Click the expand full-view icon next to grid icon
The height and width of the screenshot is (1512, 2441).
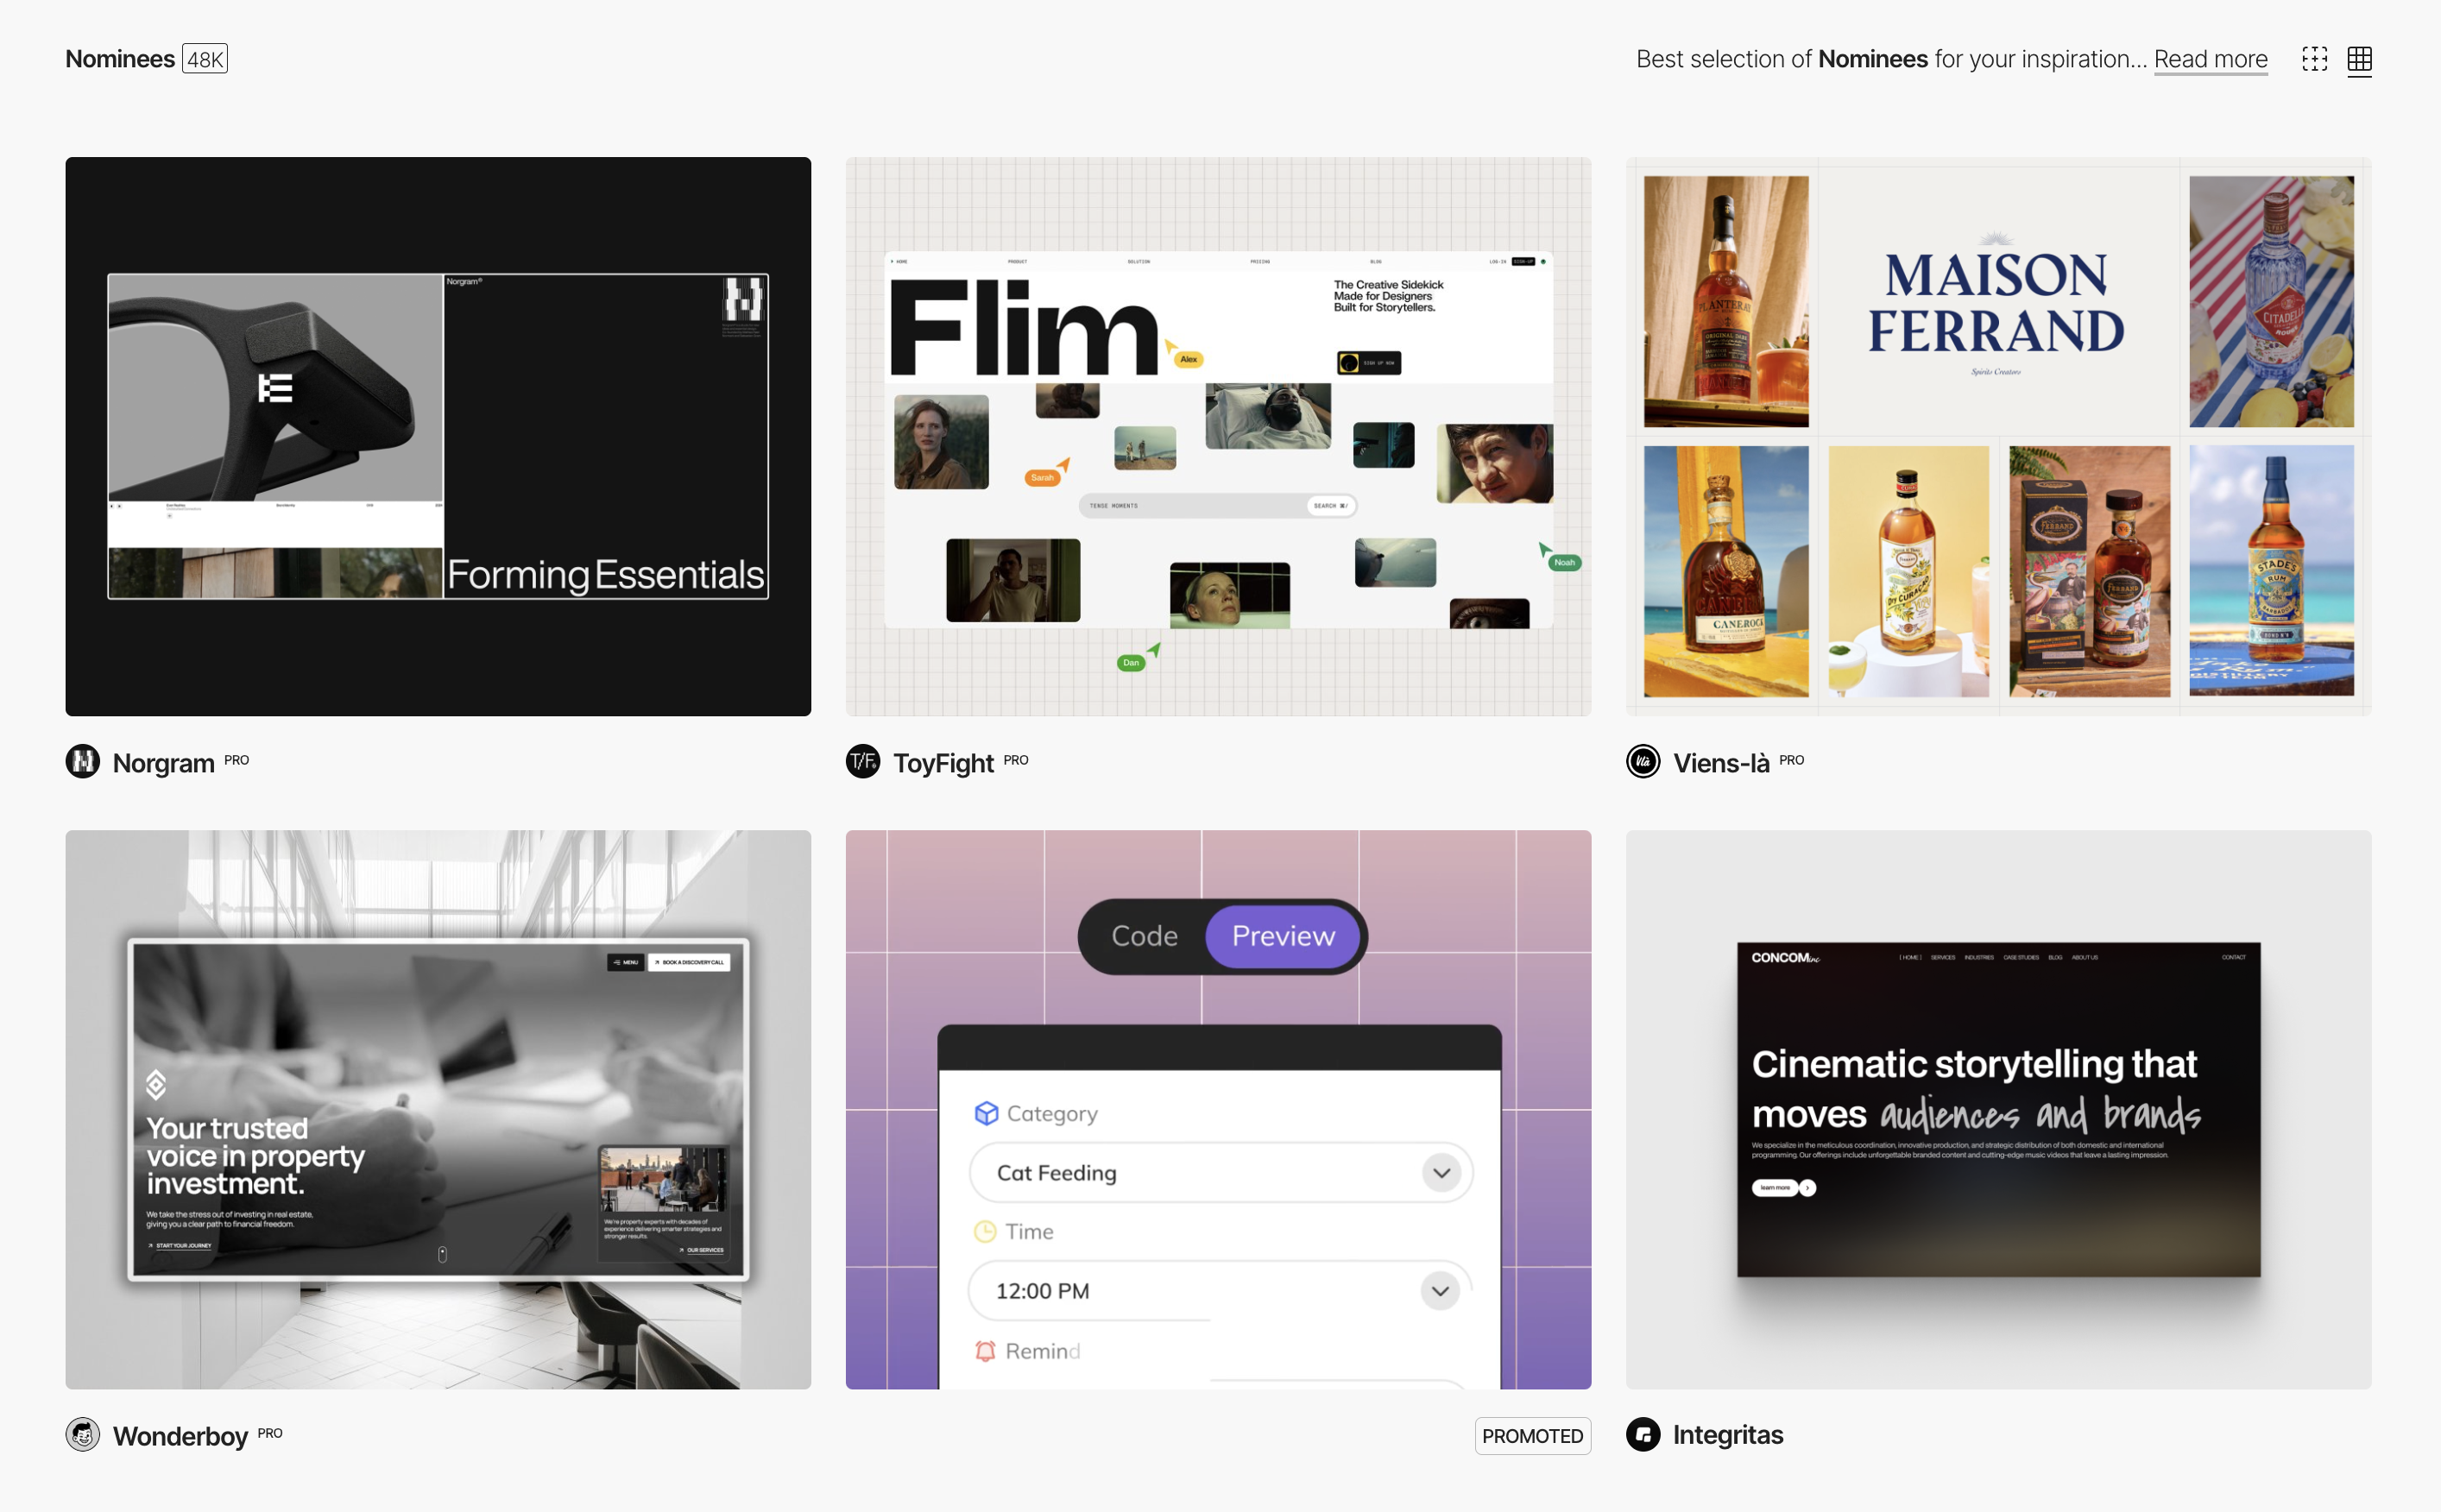click(2317, 60)
